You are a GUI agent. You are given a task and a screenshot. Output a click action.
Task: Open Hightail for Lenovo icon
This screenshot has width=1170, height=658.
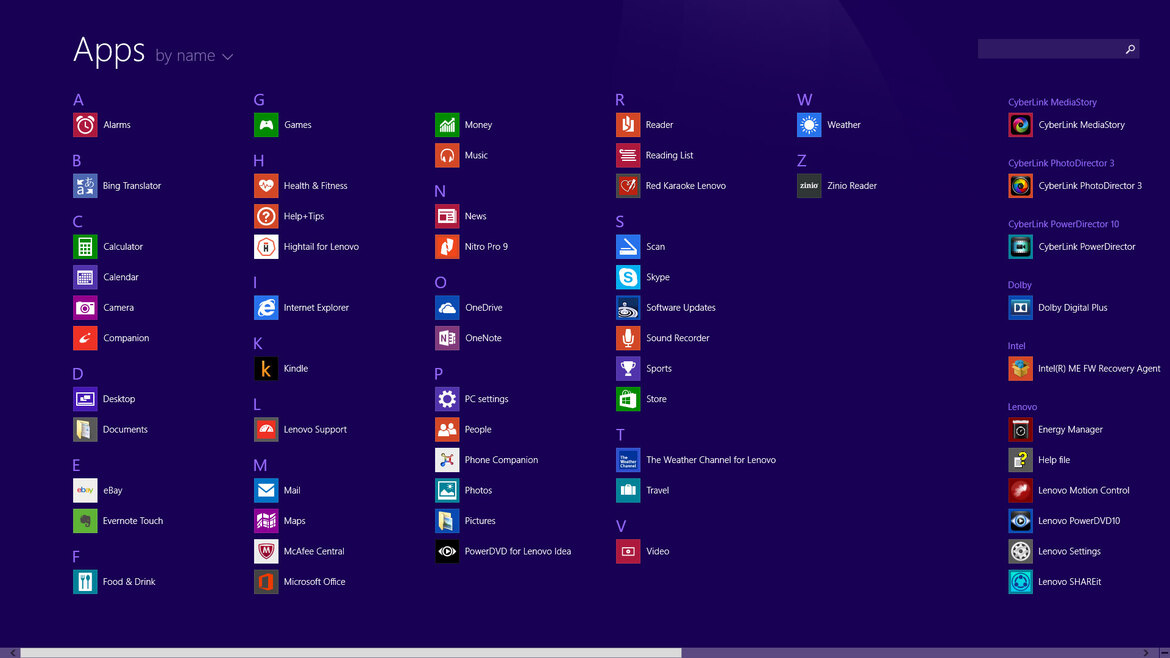[x=266, y=246]
